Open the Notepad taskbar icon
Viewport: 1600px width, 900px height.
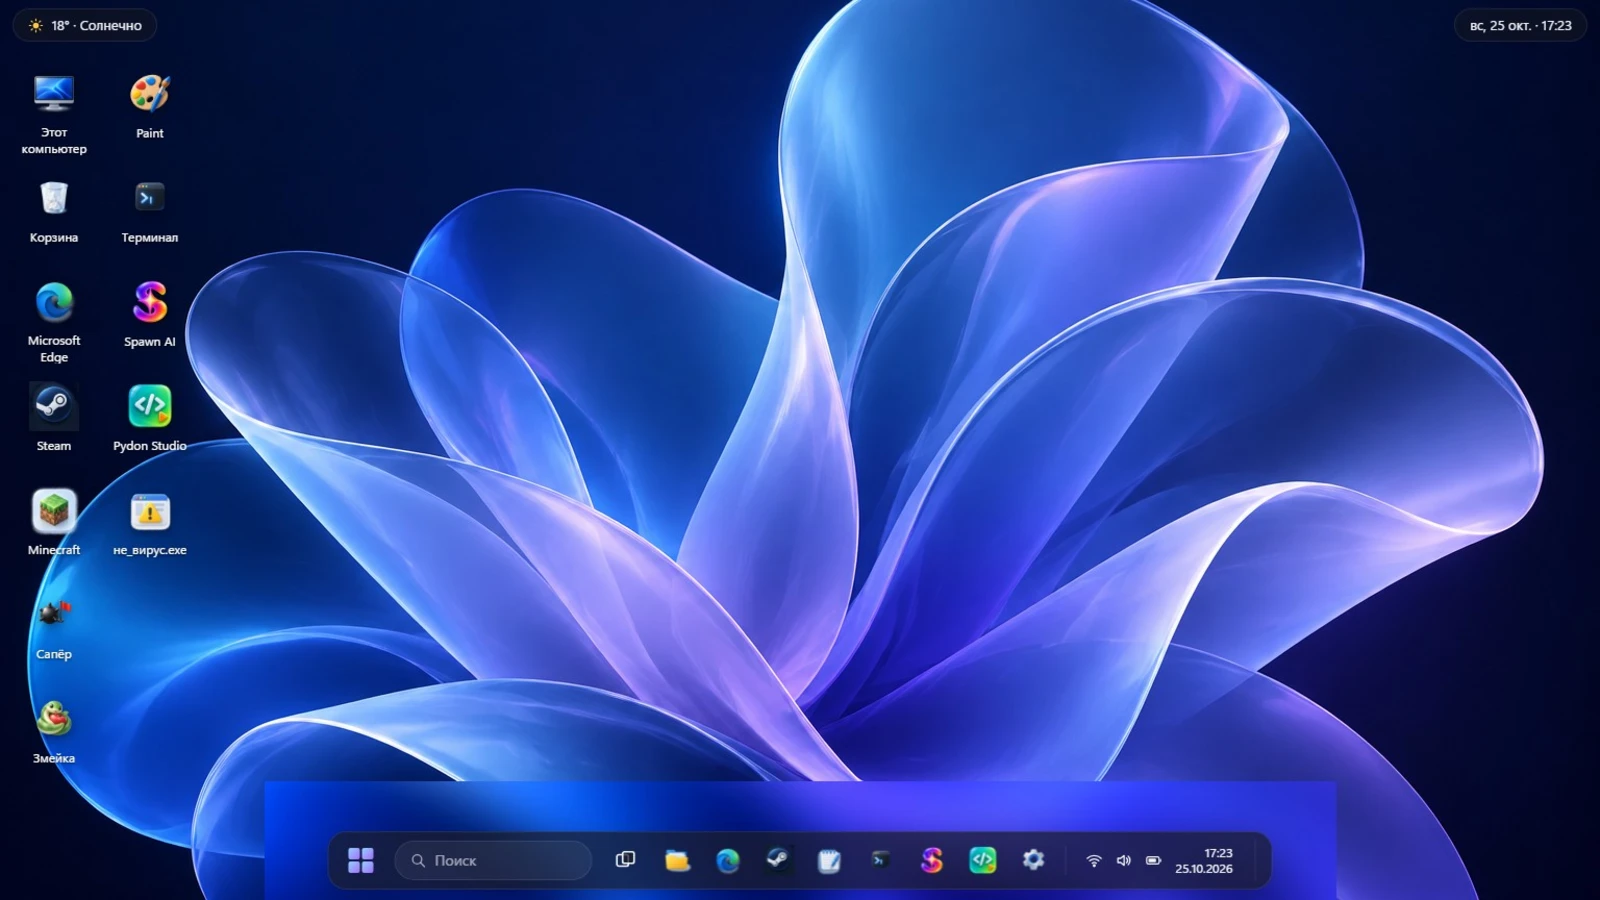pos(829,860)
